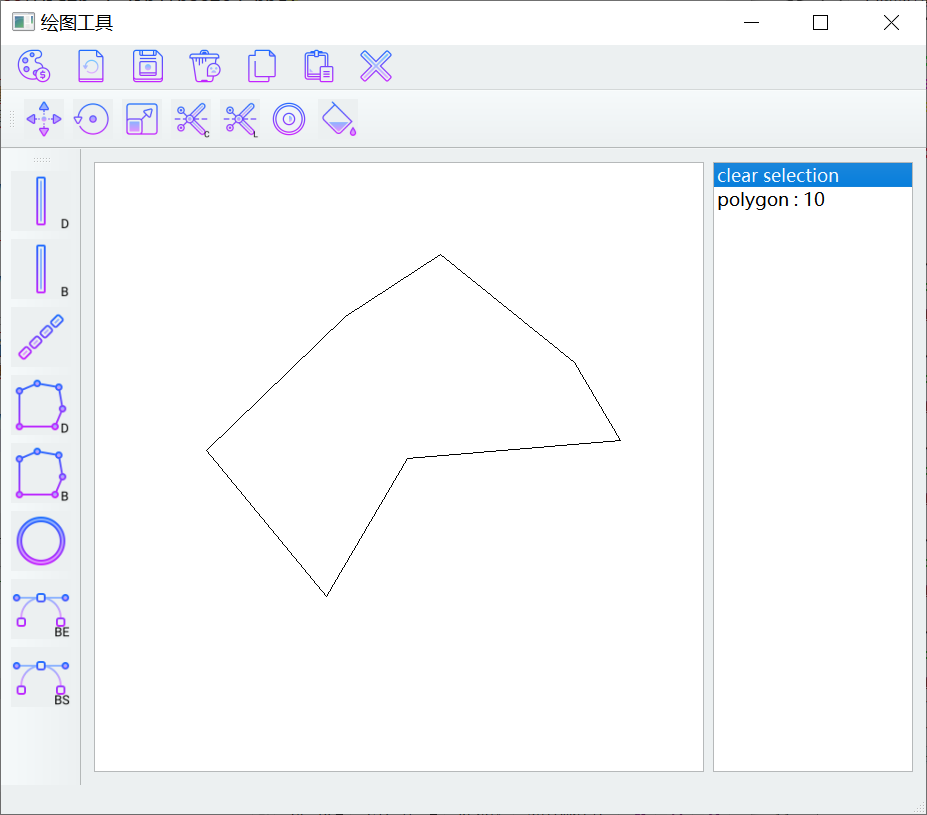The width and height of the screenshot is (927, 815).
Task: Click the polygon's top vertex on canvas
Action: (440, 255)
